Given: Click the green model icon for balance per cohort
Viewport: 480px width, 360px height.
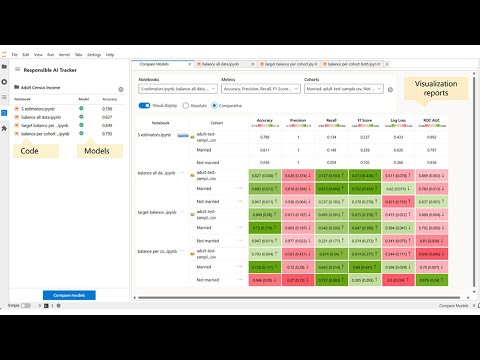Looking at the screenshot, I should (x=81, y=133).
